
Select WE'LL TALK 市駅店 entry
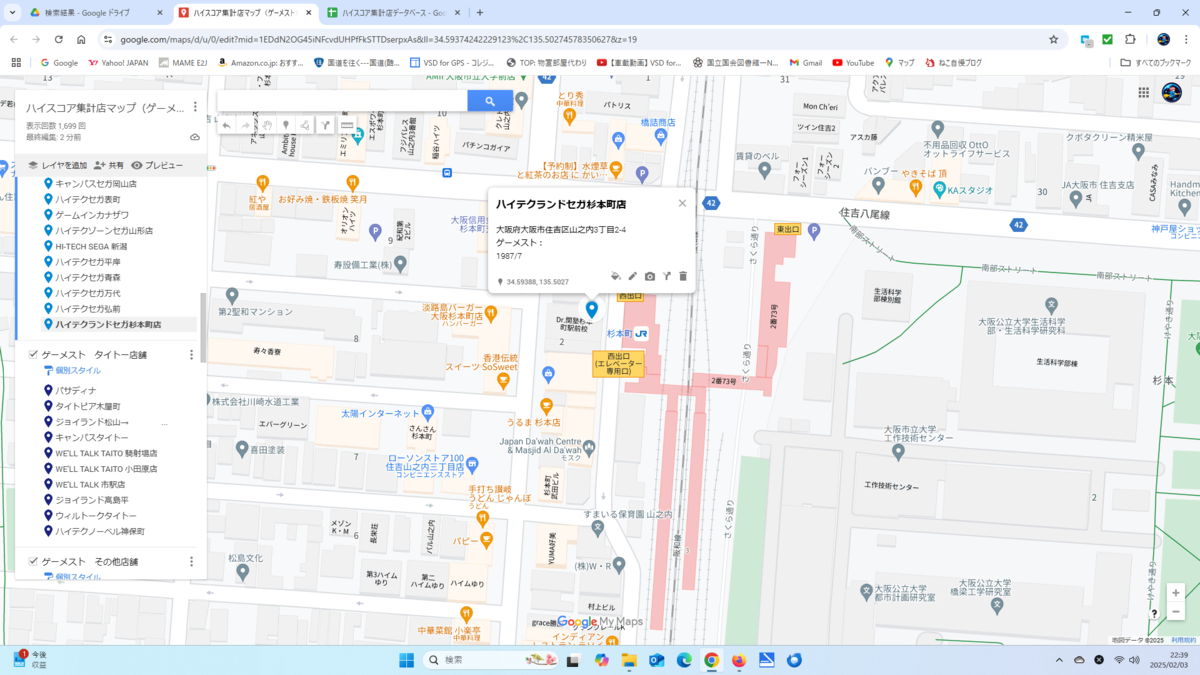[x=91, y=484]
